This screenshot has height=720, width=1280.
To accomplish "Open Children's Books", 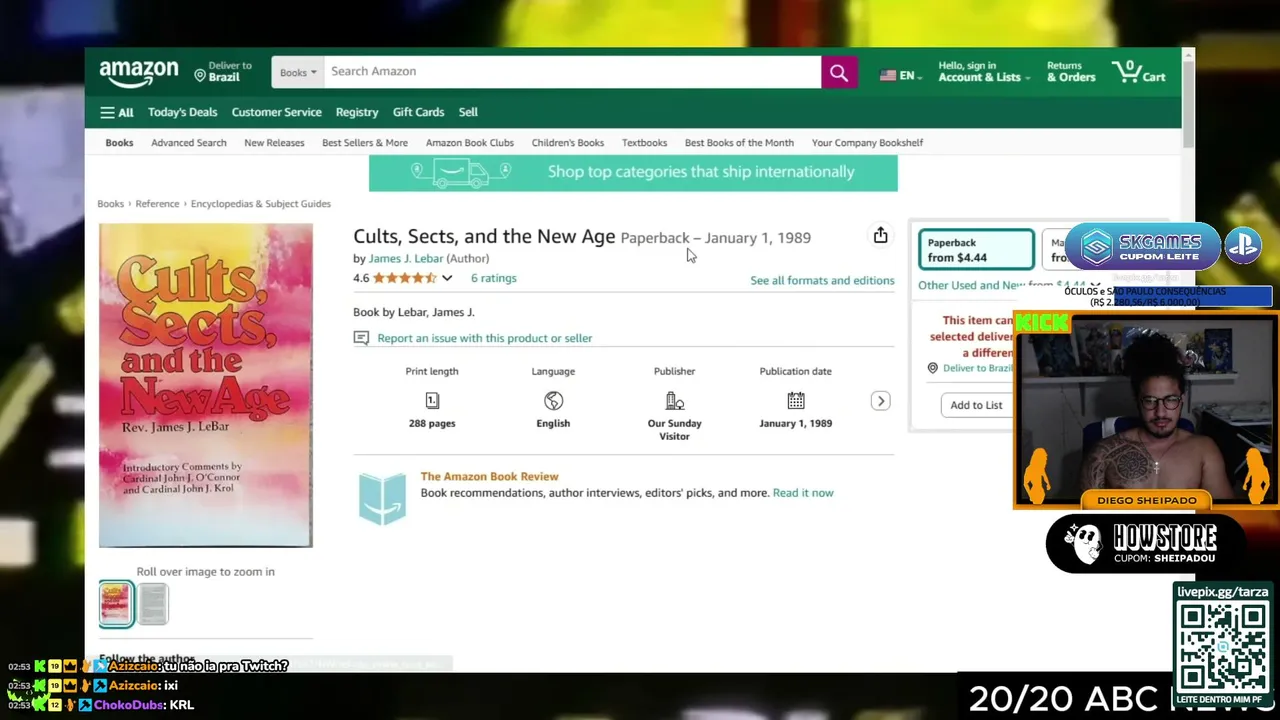I will [x=568, y=143].
